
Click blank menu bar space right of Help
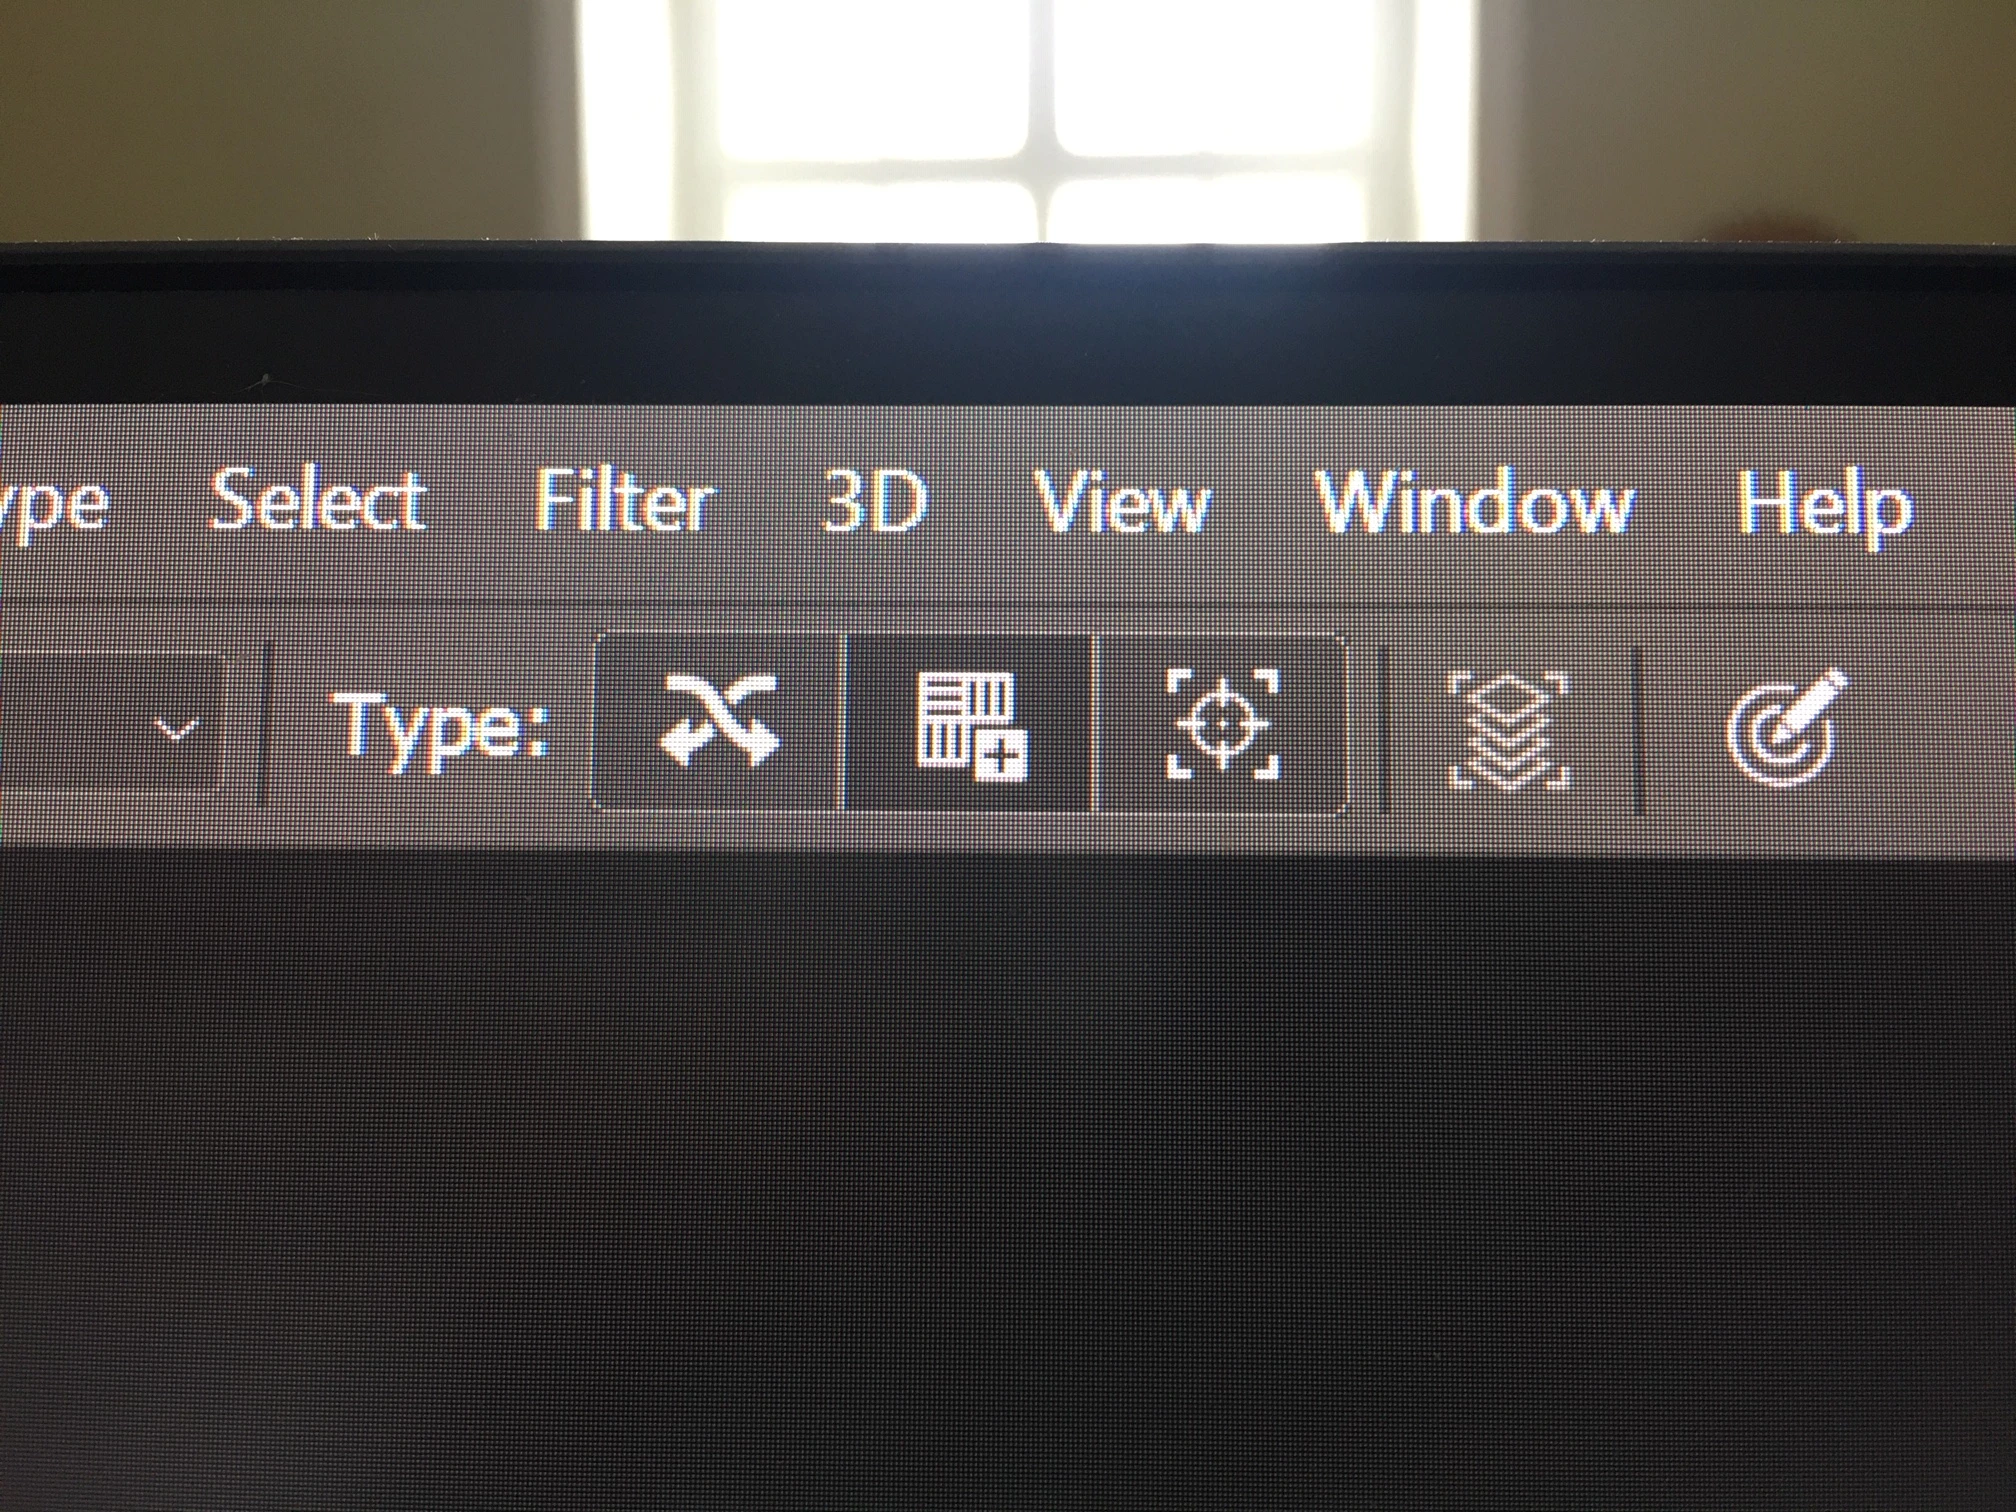pos(1966,505)
